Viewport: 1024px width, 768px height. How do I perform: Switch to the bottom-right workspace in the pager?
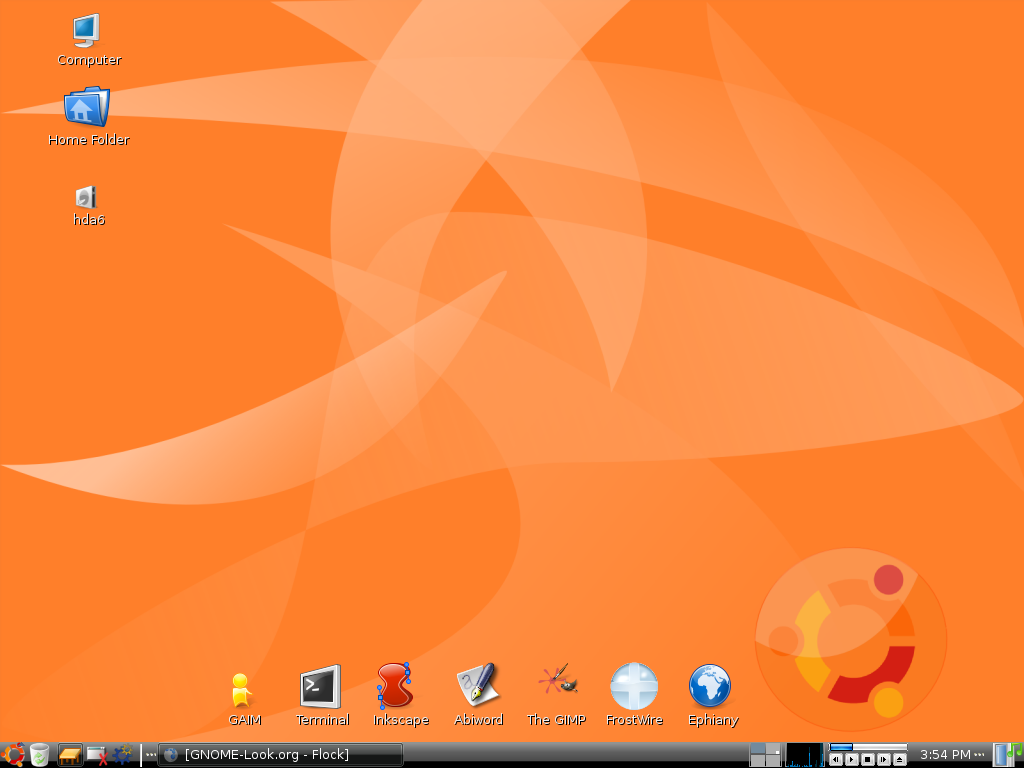click(773, 760)
